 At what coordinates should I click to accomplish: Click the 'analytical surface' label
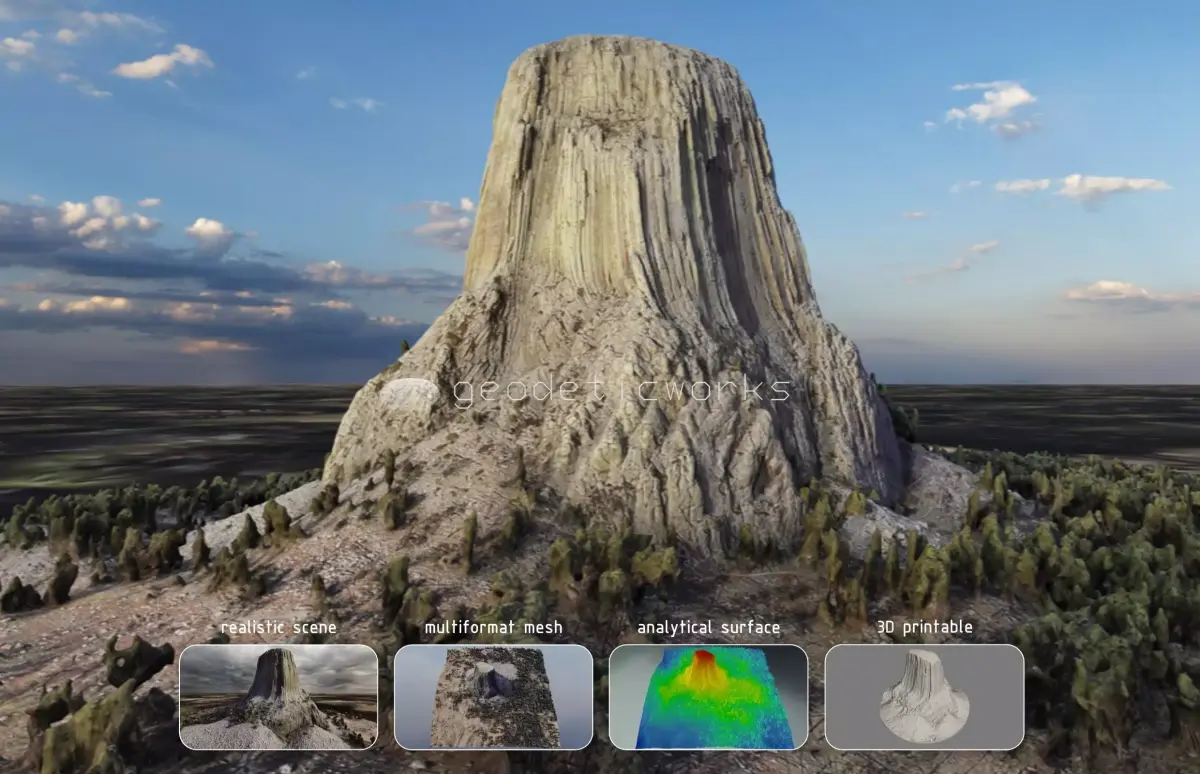tap(708, 628)
